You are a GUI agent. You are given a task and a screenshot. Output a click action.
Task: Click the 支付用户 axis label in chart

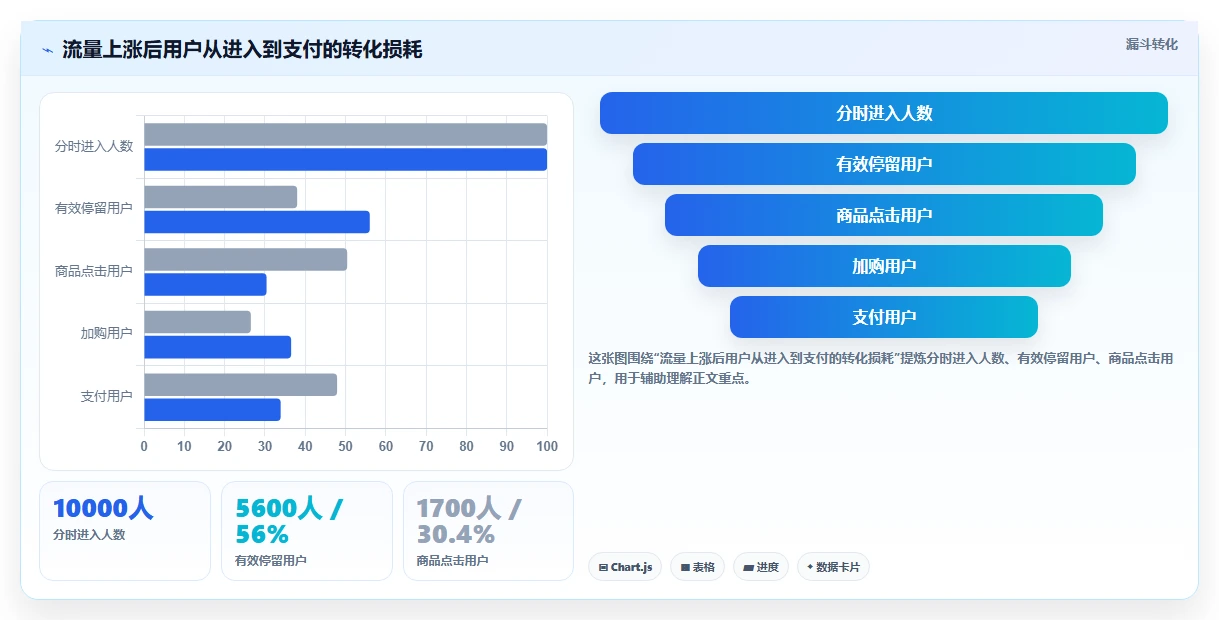pyautogui.click(x=107, y=397)
